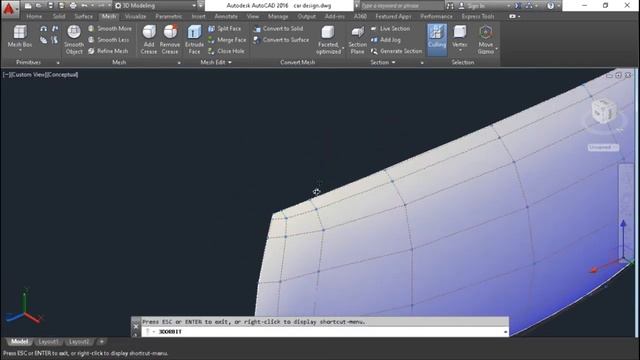Click the Custom View viewport label

(x=28, y=75)
